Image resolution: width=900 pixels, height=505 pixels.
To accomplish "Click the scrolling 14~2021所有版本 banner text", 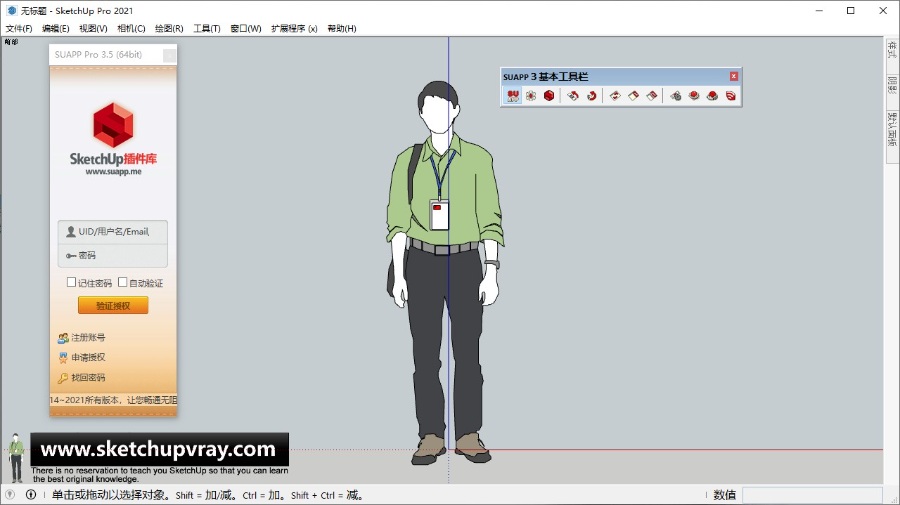I will [x=113, y=400].
